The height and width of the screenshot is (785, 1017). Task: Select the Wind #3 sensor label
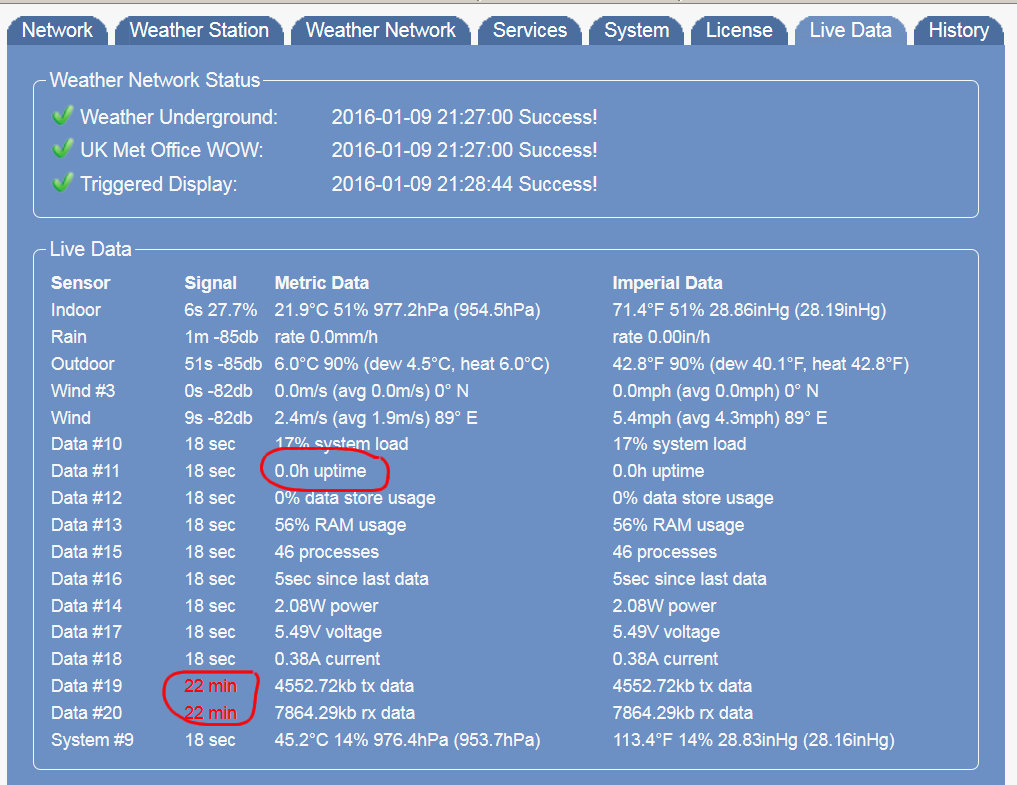83,391
